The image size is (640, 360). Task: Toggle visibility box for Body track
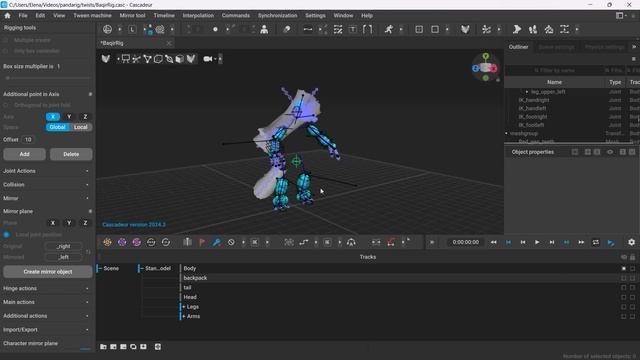click(624, 269)
